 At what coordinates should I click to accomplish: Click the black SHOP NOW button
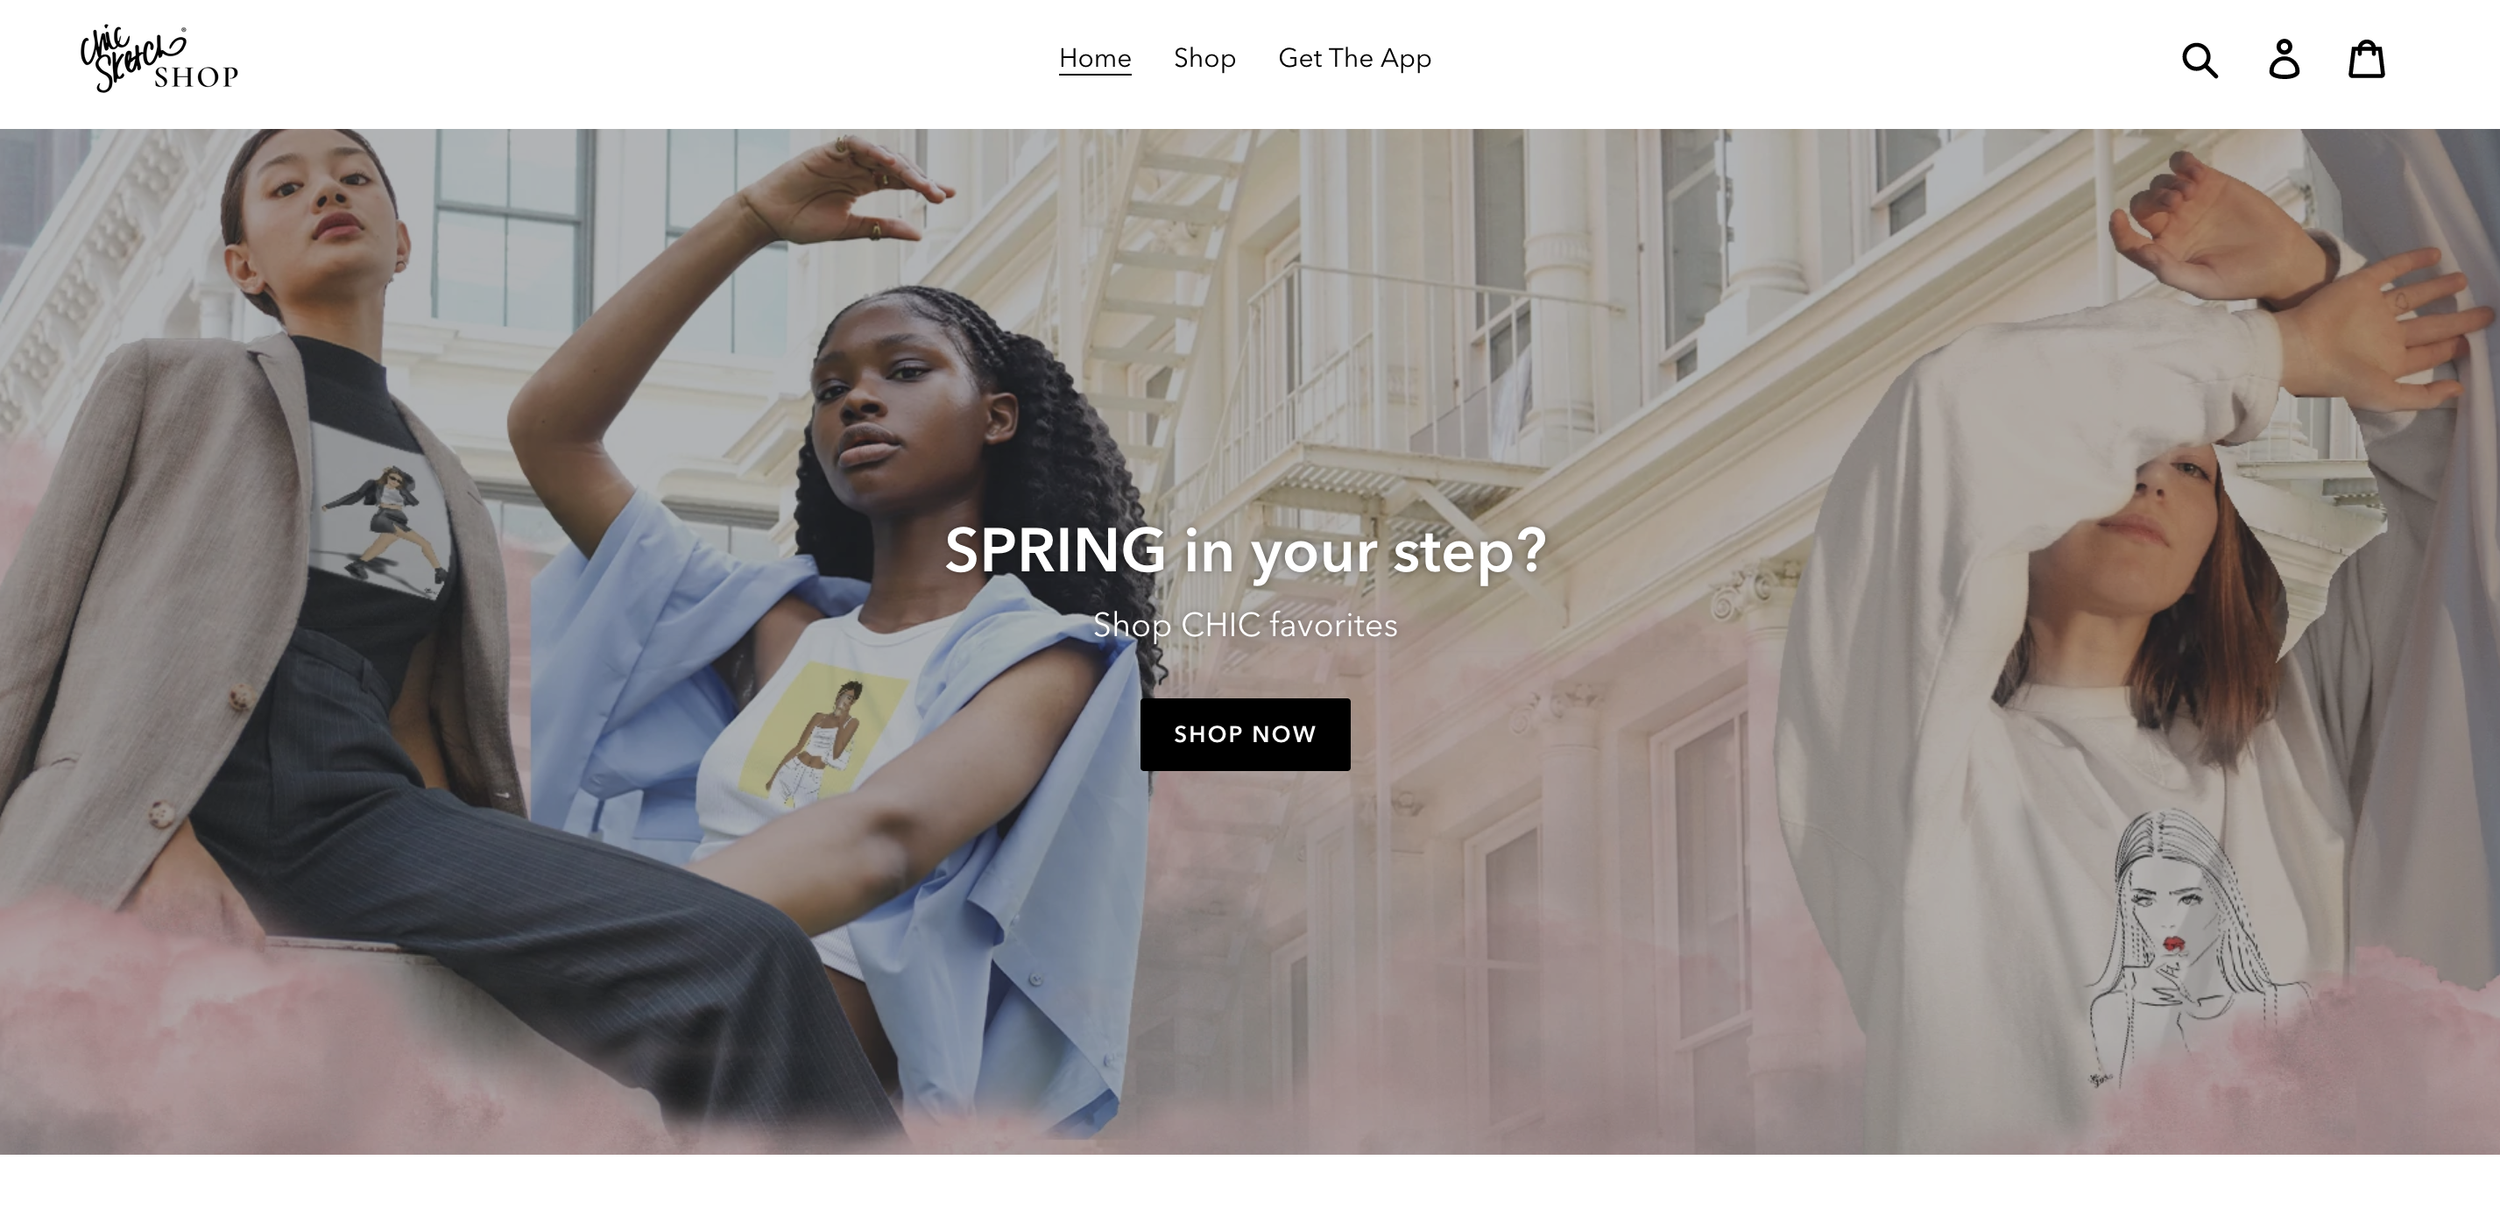[1245, 734]
